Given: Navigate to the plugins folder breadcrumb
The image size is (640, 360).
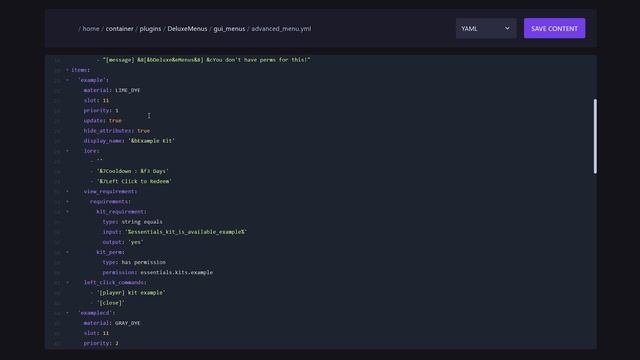Looking at the screenshot, I should pyautogui.click(x=150, y=29).
